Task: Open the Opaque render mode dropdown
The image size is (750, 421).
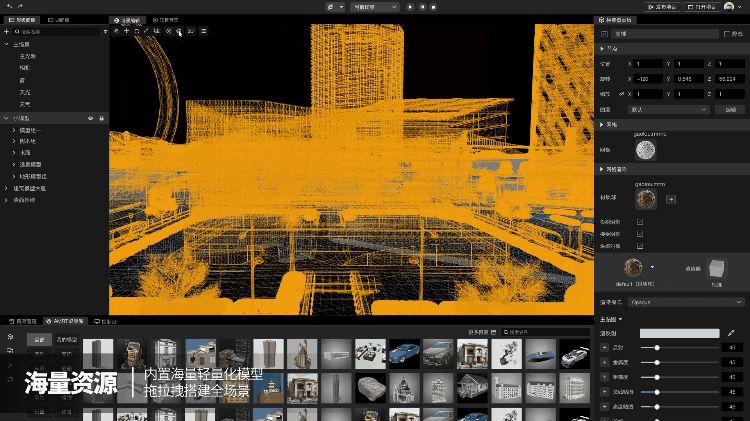Action: [672, 301]
